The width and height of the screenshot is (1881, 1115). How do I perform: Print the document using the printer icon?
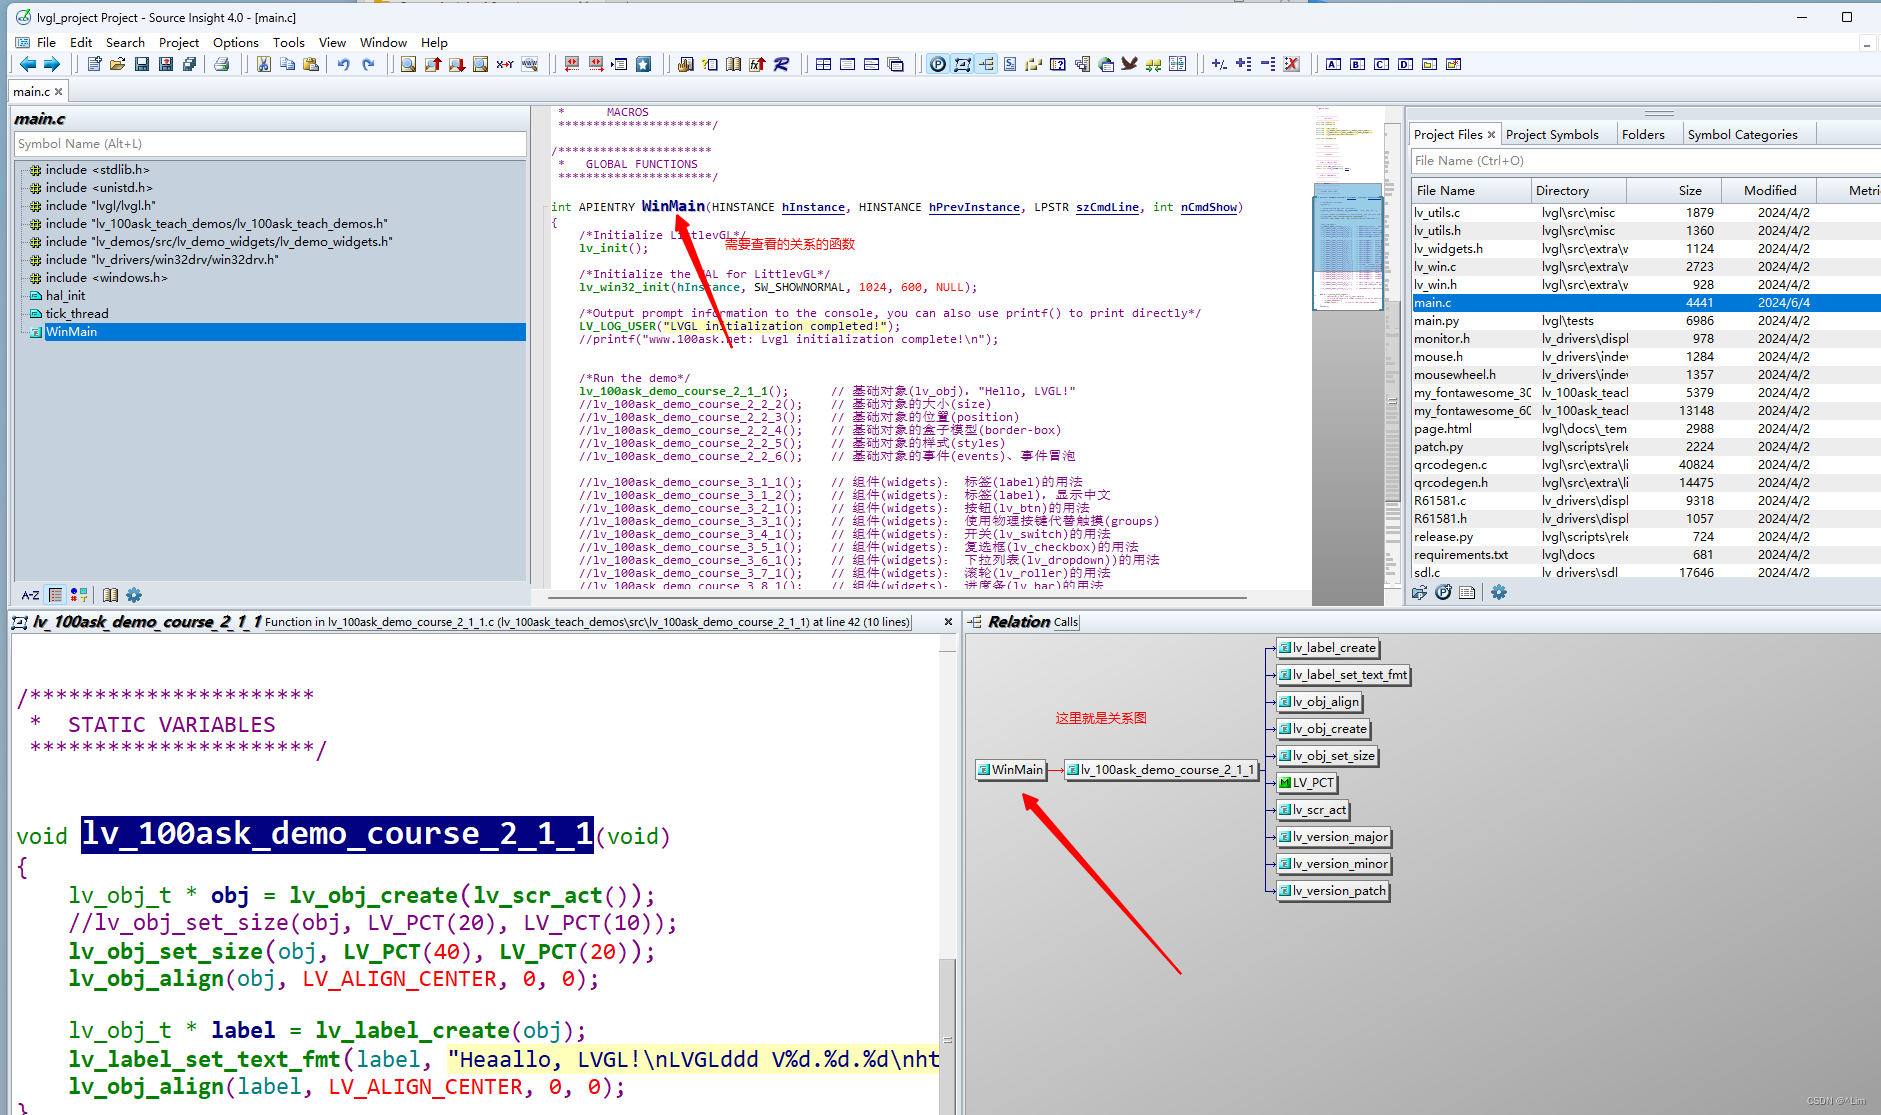222,64
